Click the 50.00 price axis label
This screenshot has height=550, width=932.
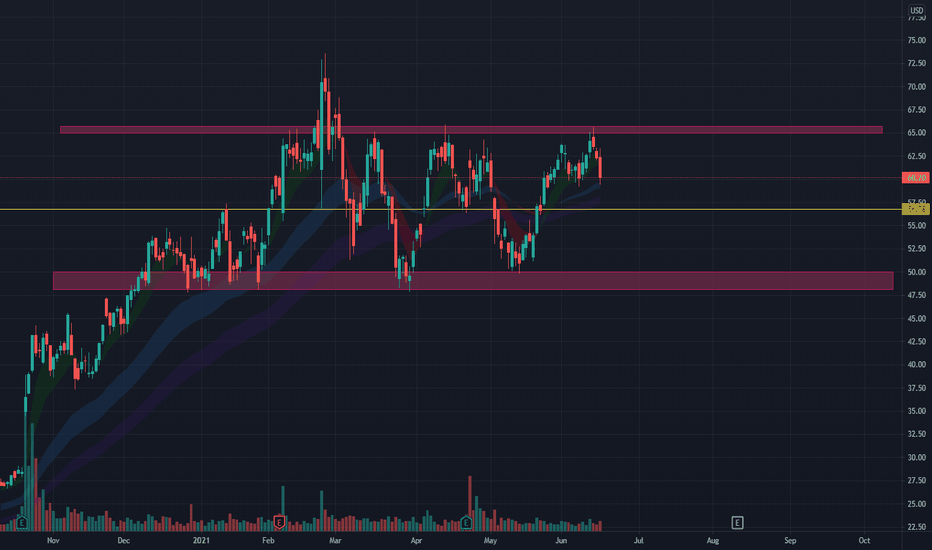click(916, 272)
